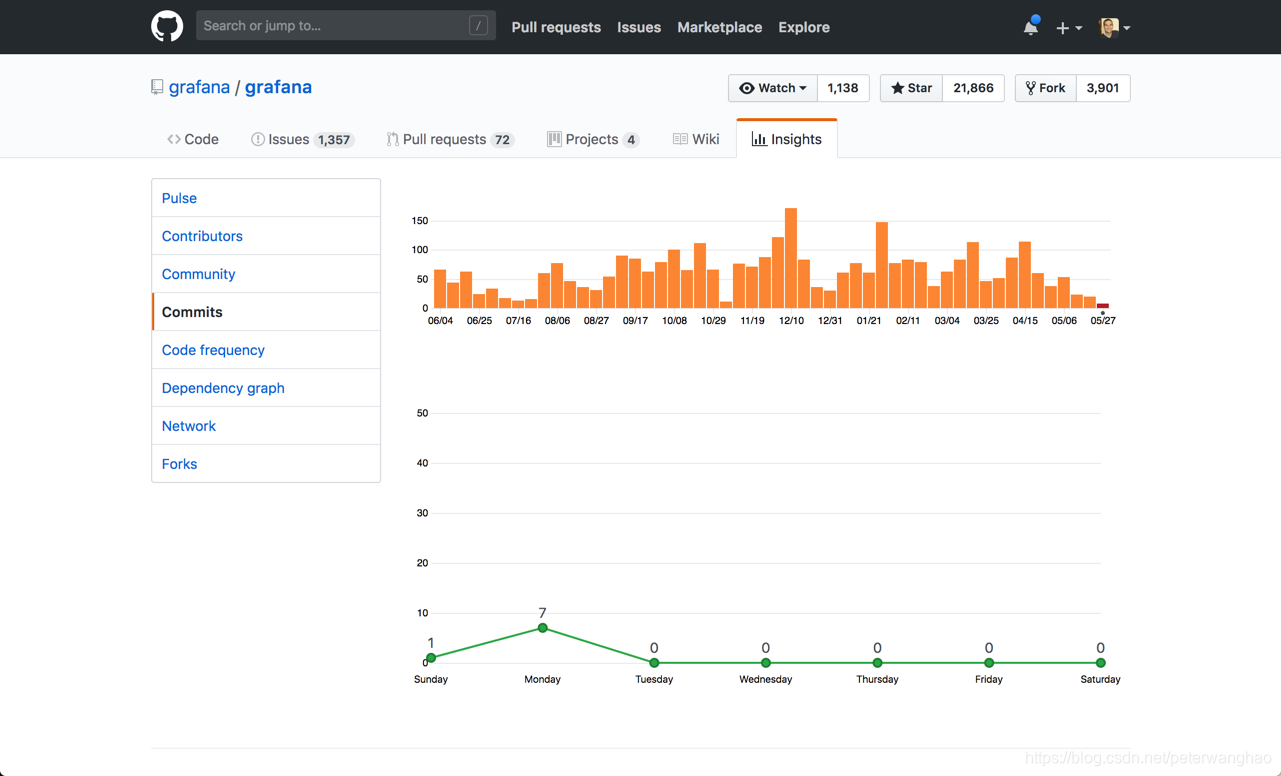Open Marketplace from the top navigation
This screenshot has height=776, width=1281.
click(719, 27)
